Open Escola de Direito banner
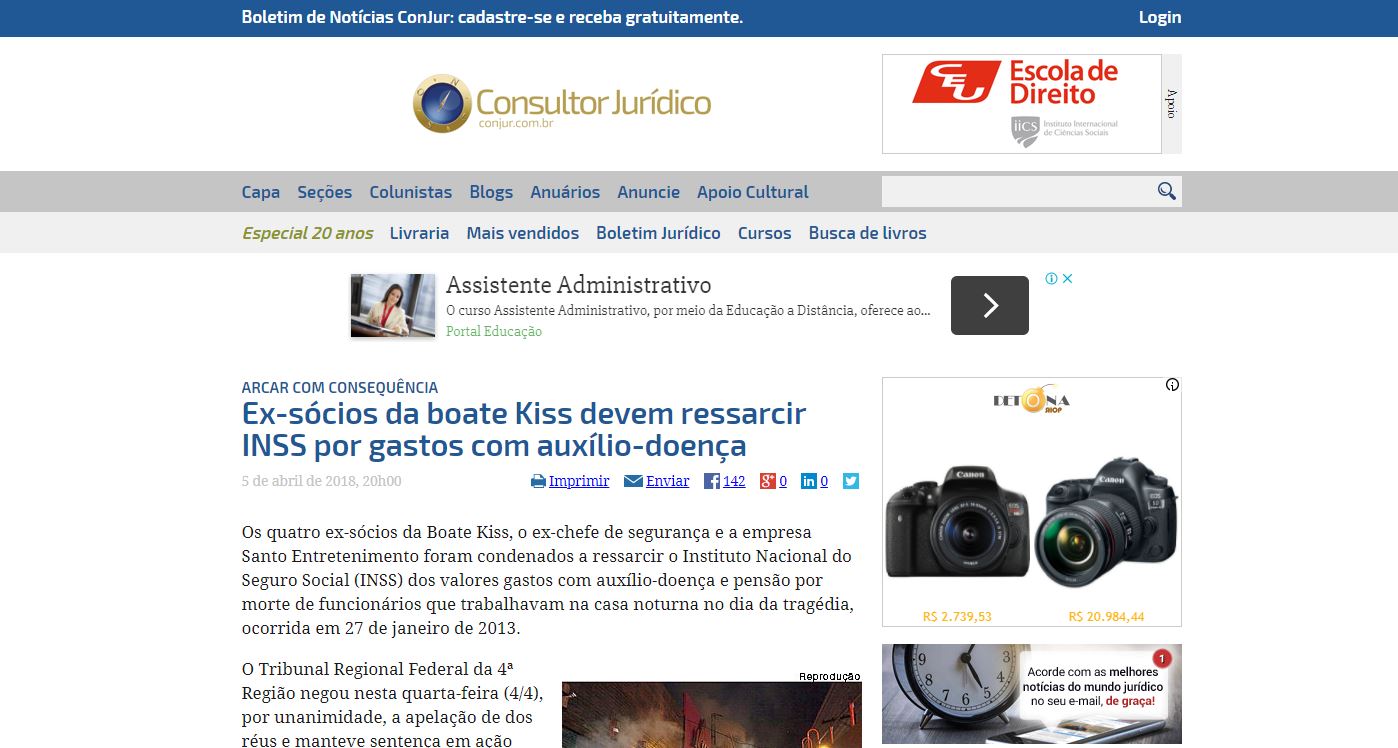This screenshot has height=748, width=1398. (x=1021, y=104)
